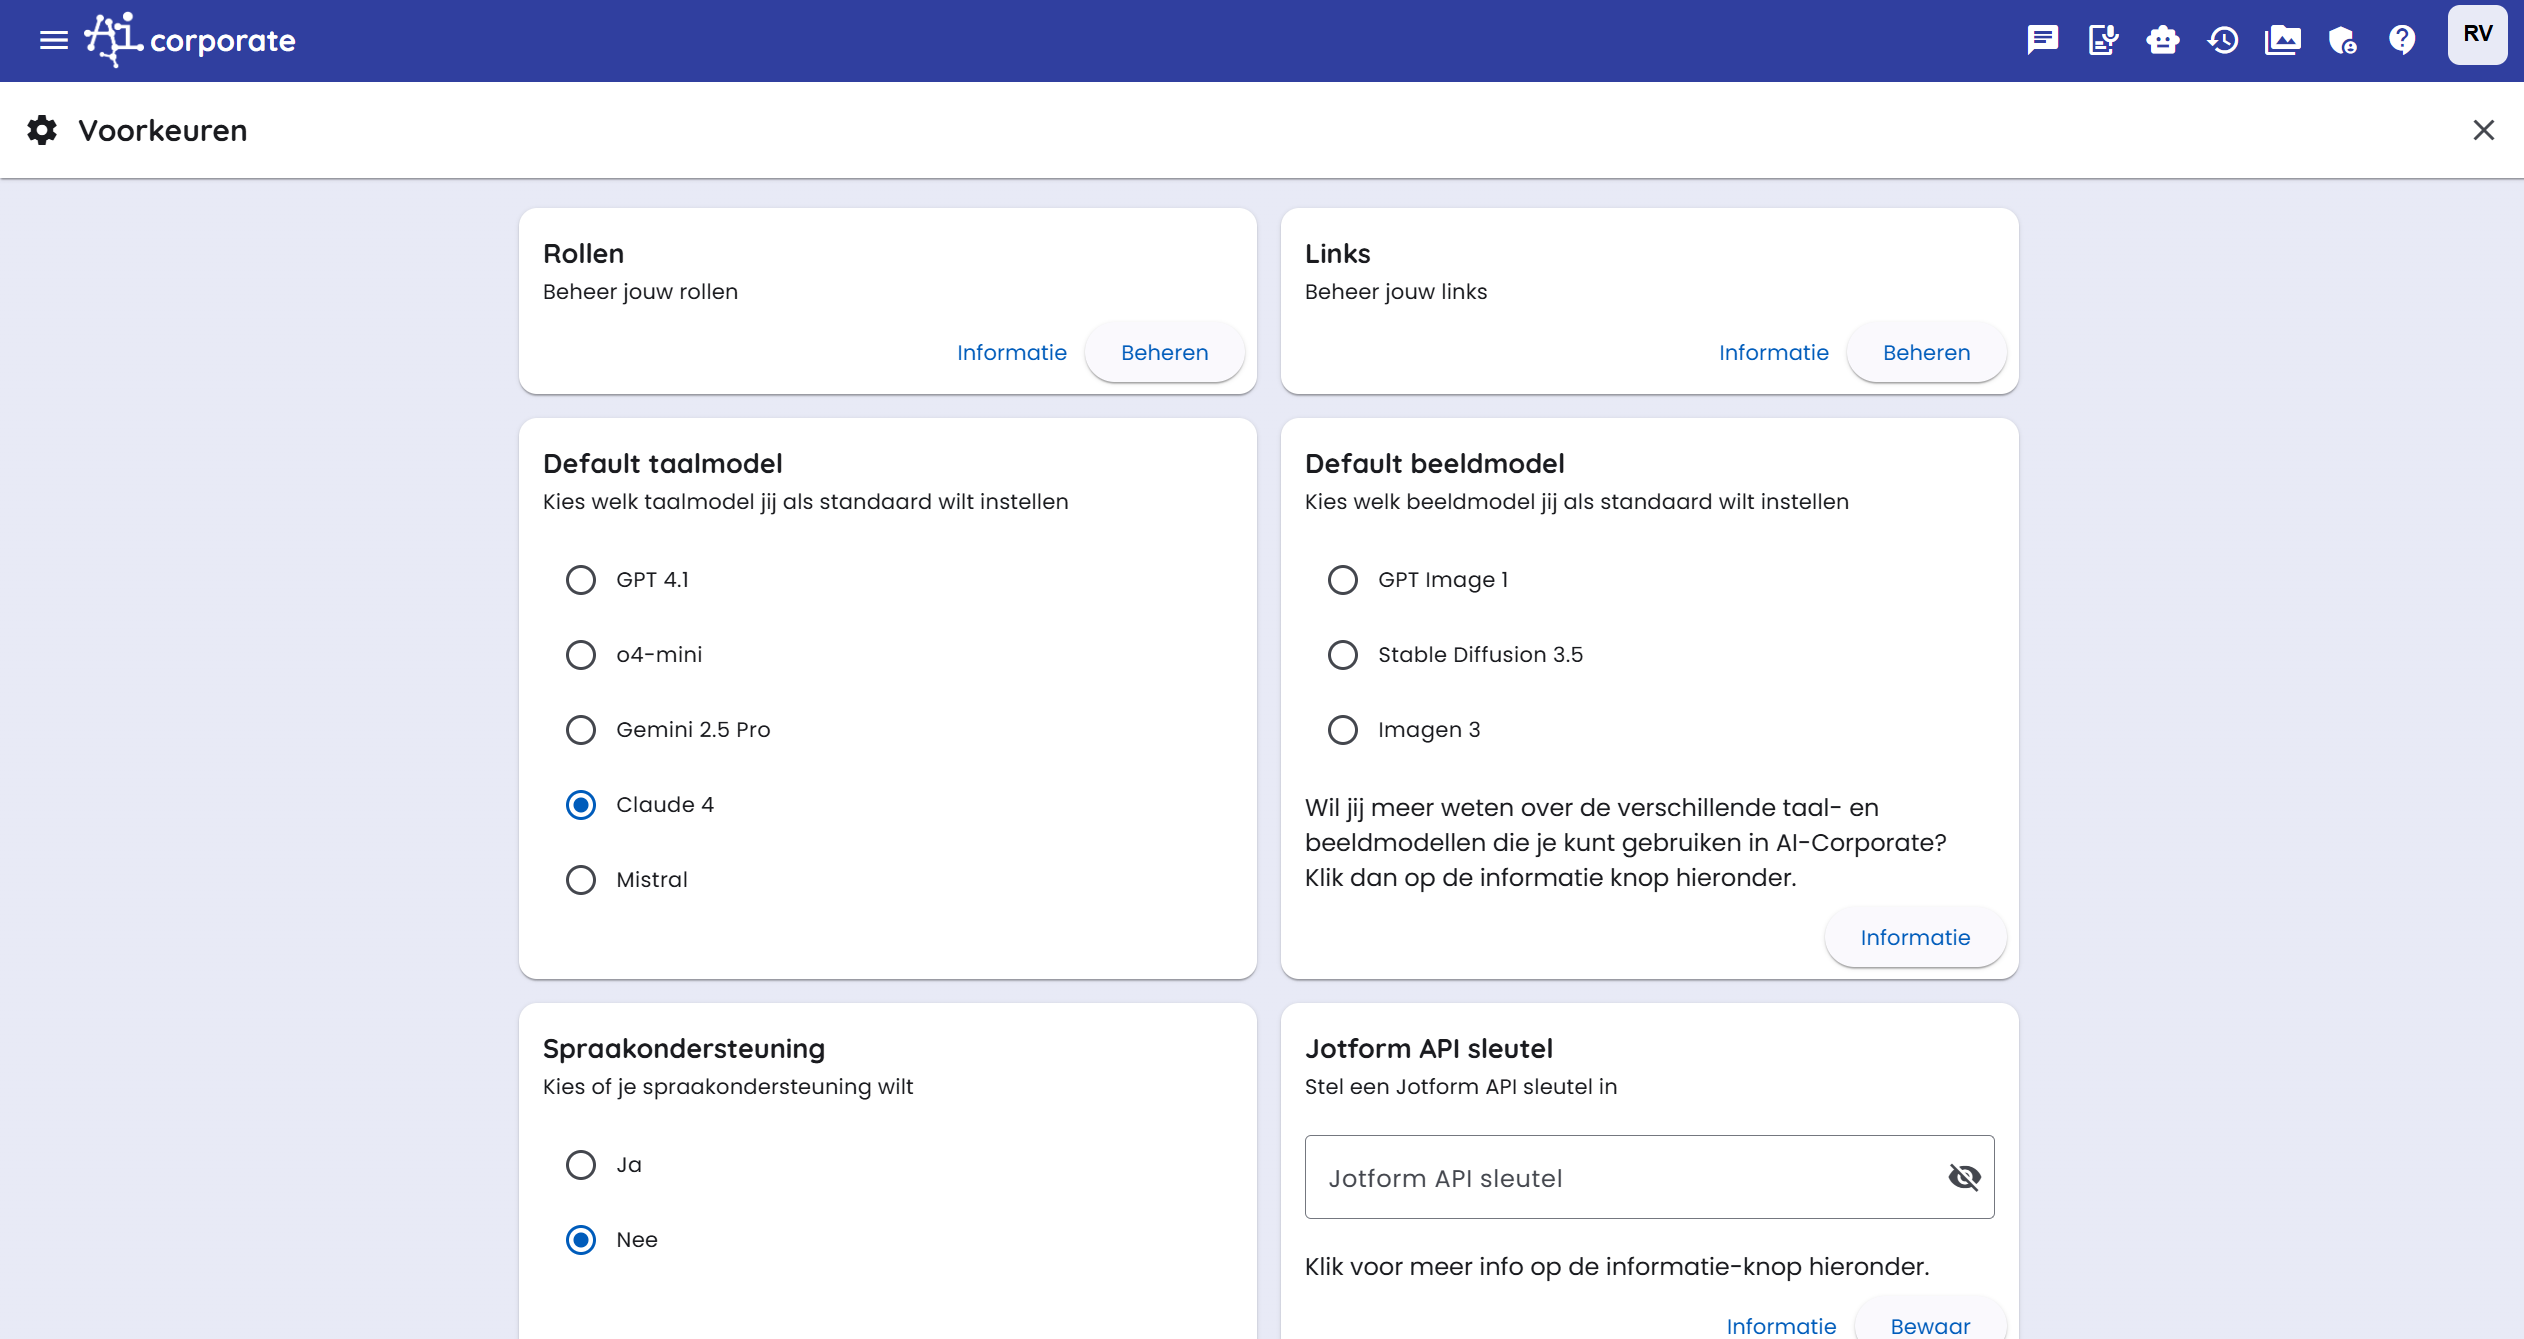Open the help question mark icon
Screen dimensions: 2524x1339
(2402, 40)
